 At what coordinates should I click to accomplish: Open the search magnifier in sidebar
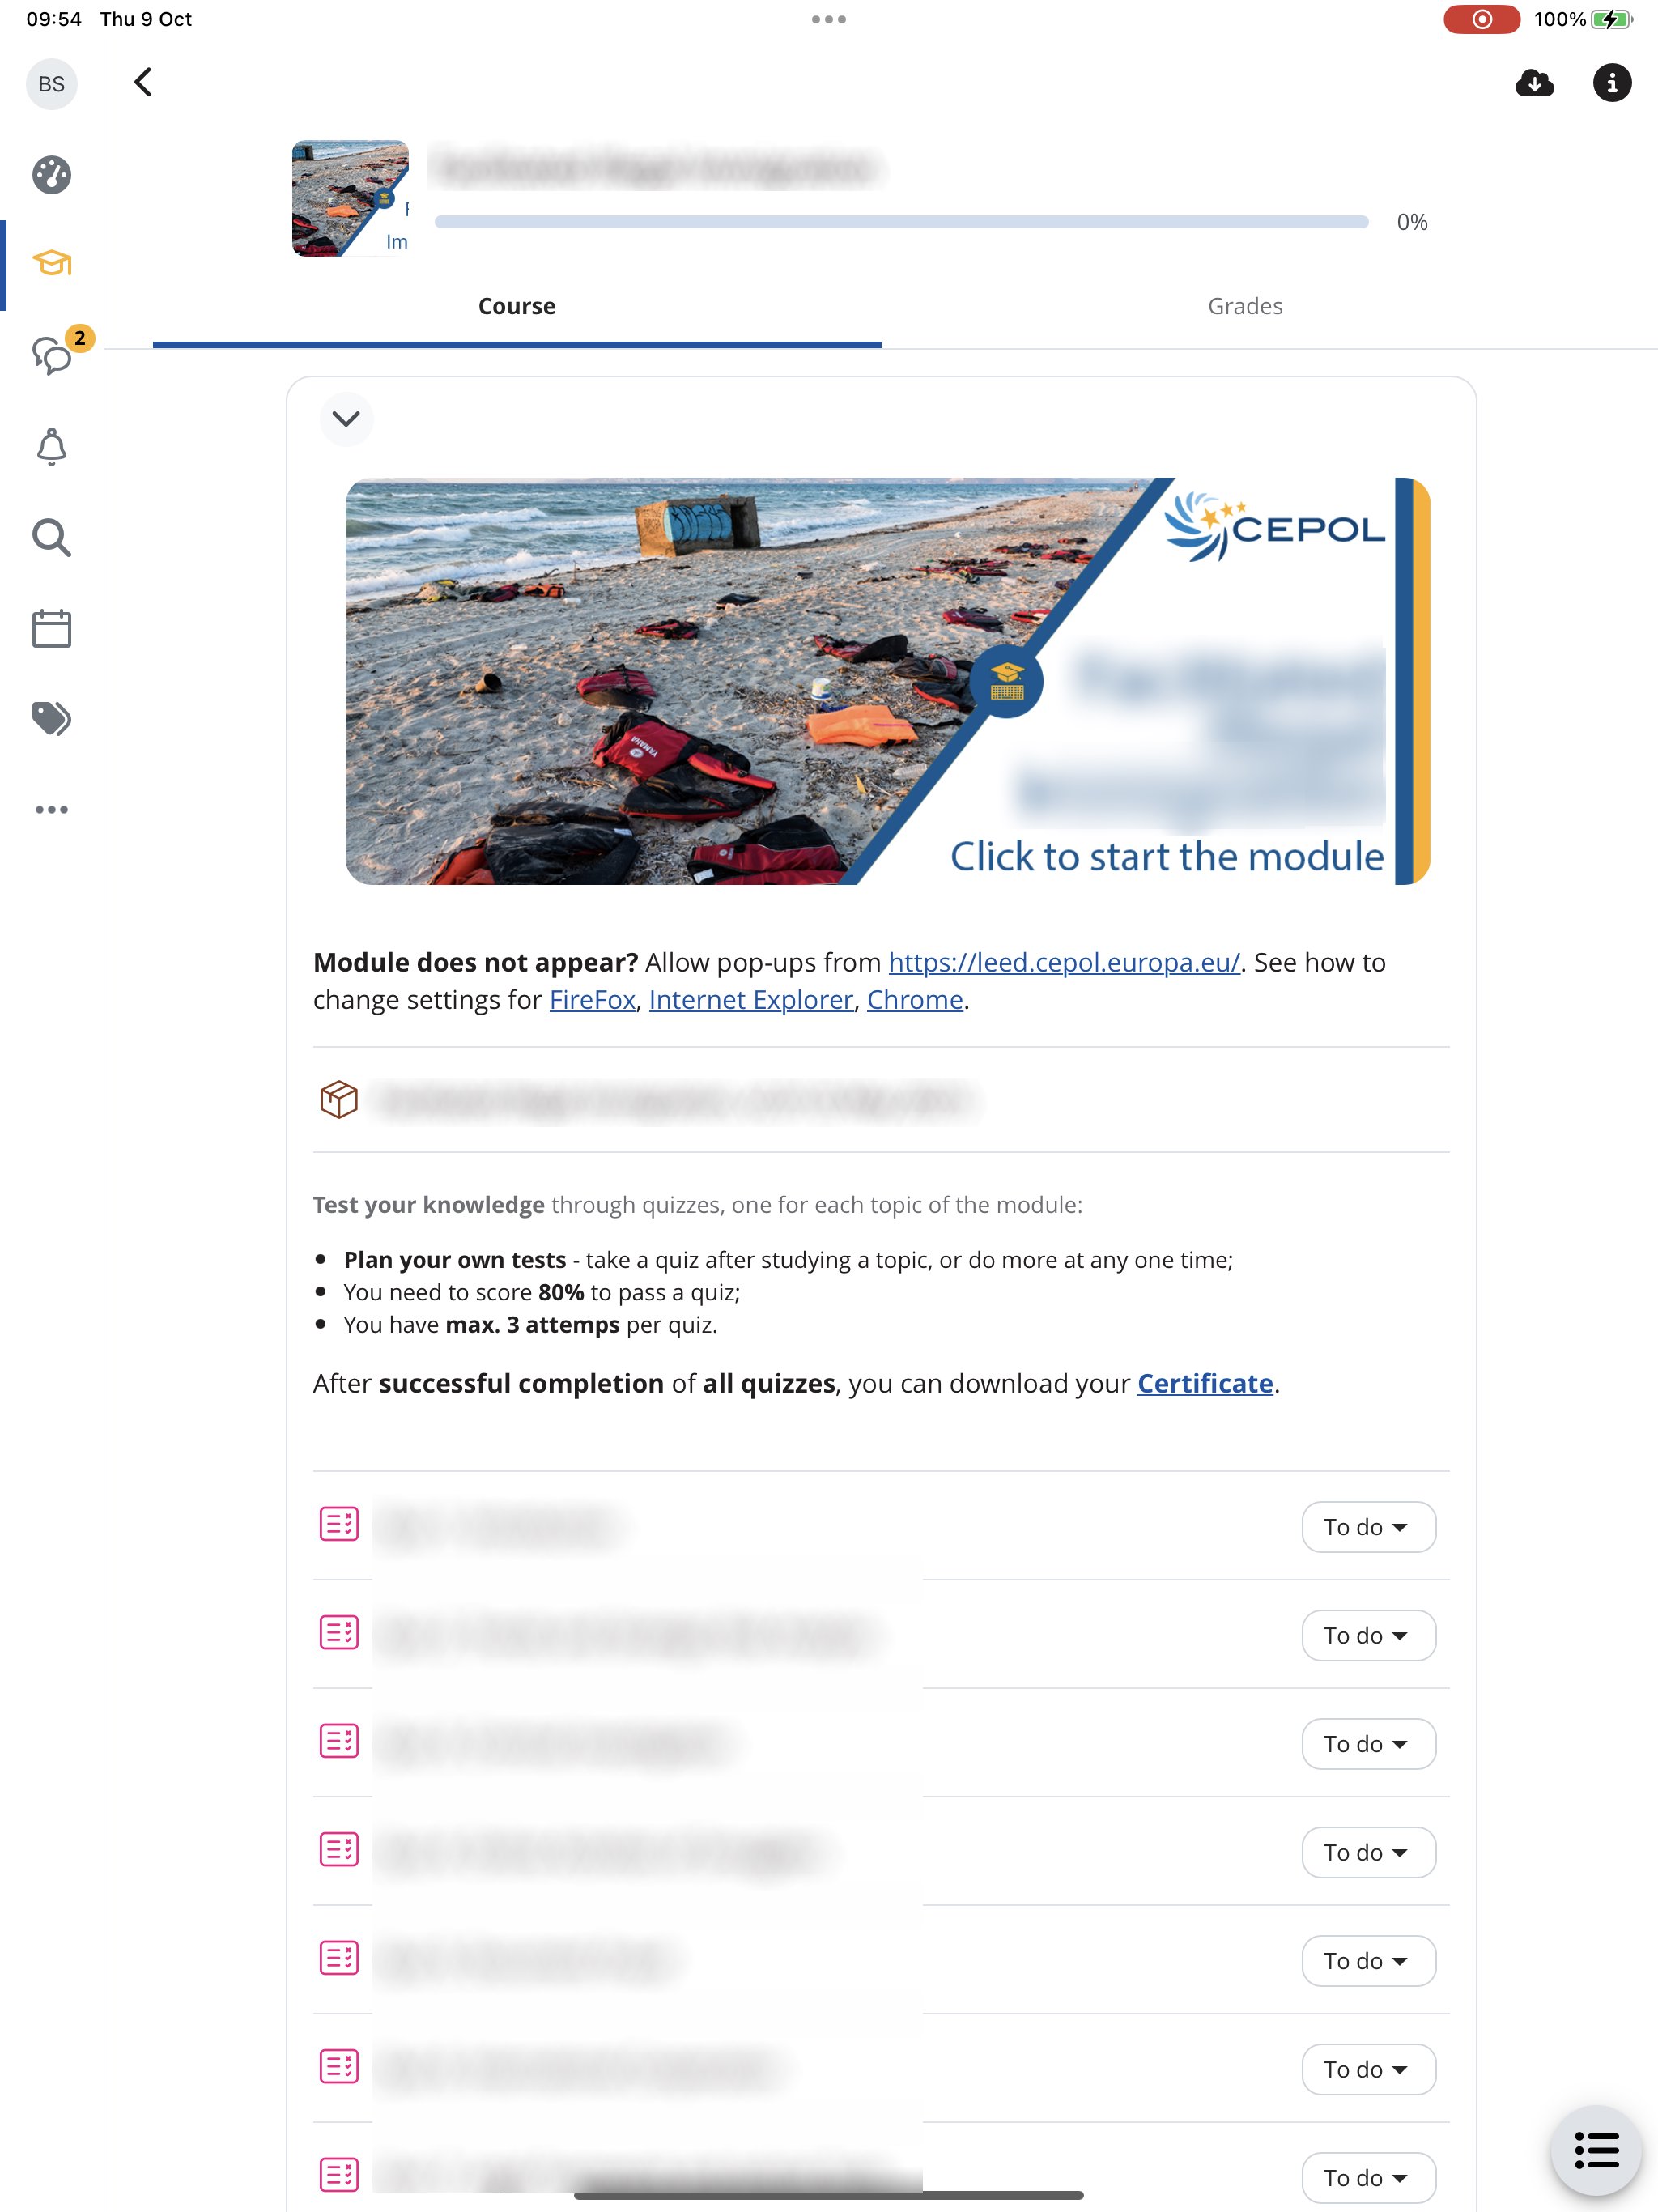pyautogui.click(x=51, y=537)
